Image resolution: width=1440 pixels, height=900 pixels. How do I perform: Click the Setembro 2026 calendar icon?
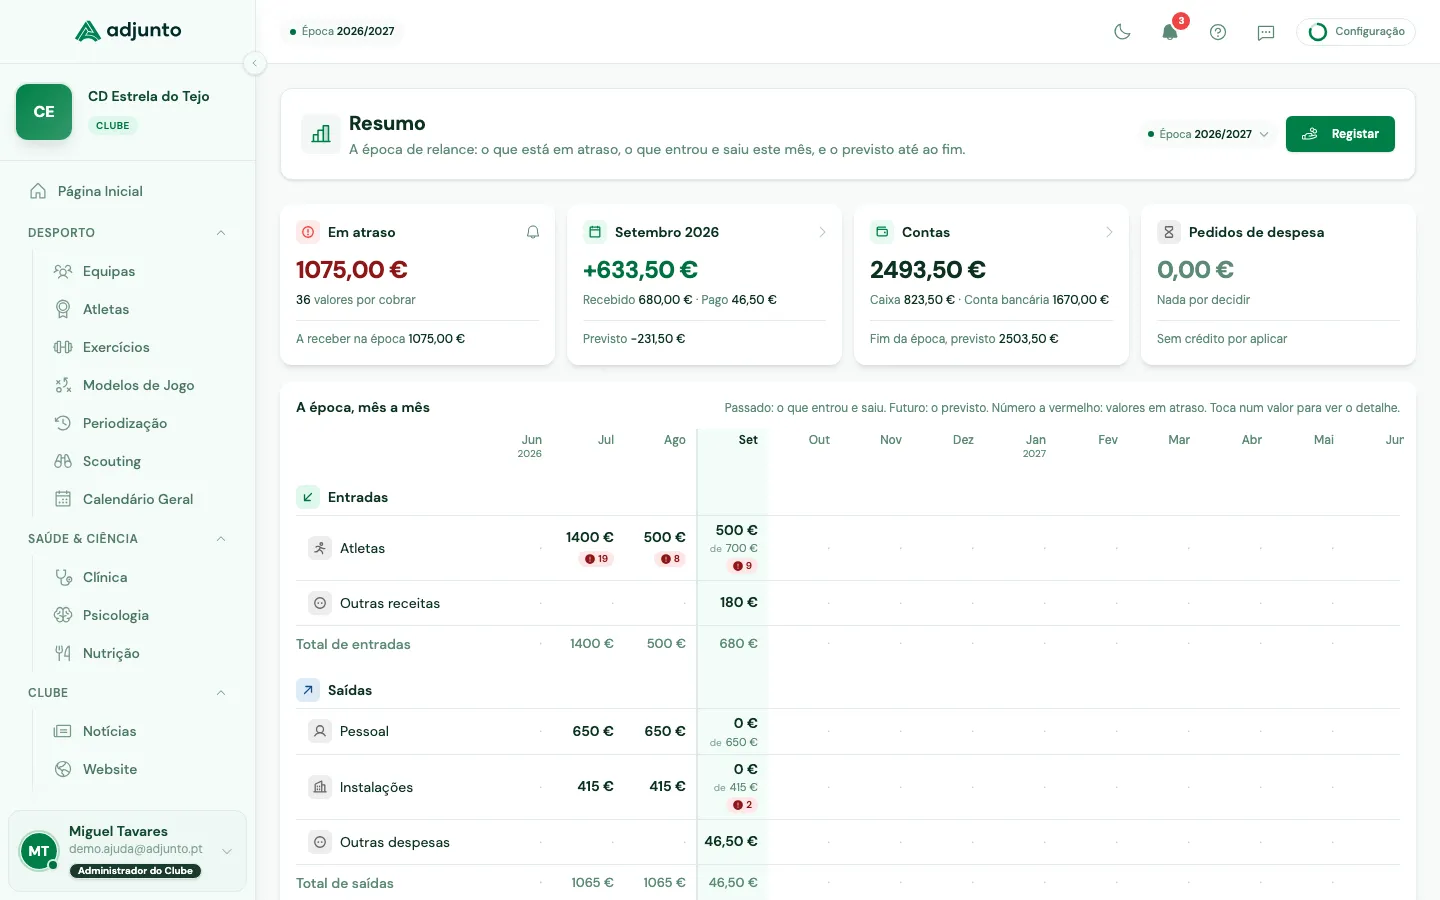[x=595, y=232]
